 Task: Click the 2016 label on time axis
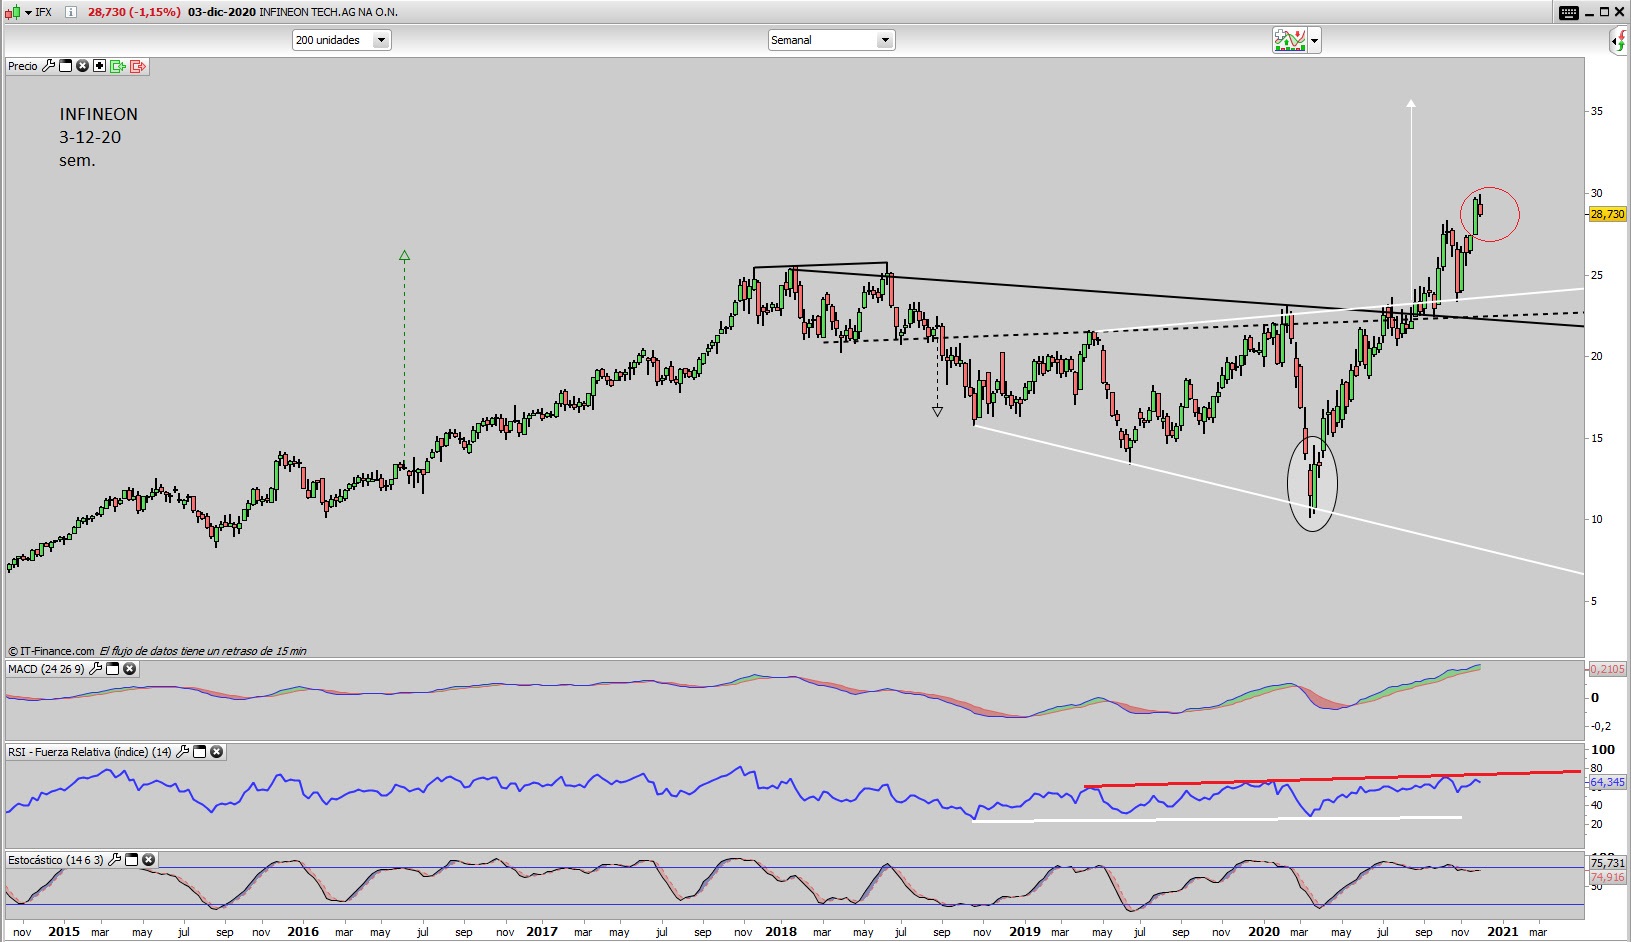click(x=303, y=931)
